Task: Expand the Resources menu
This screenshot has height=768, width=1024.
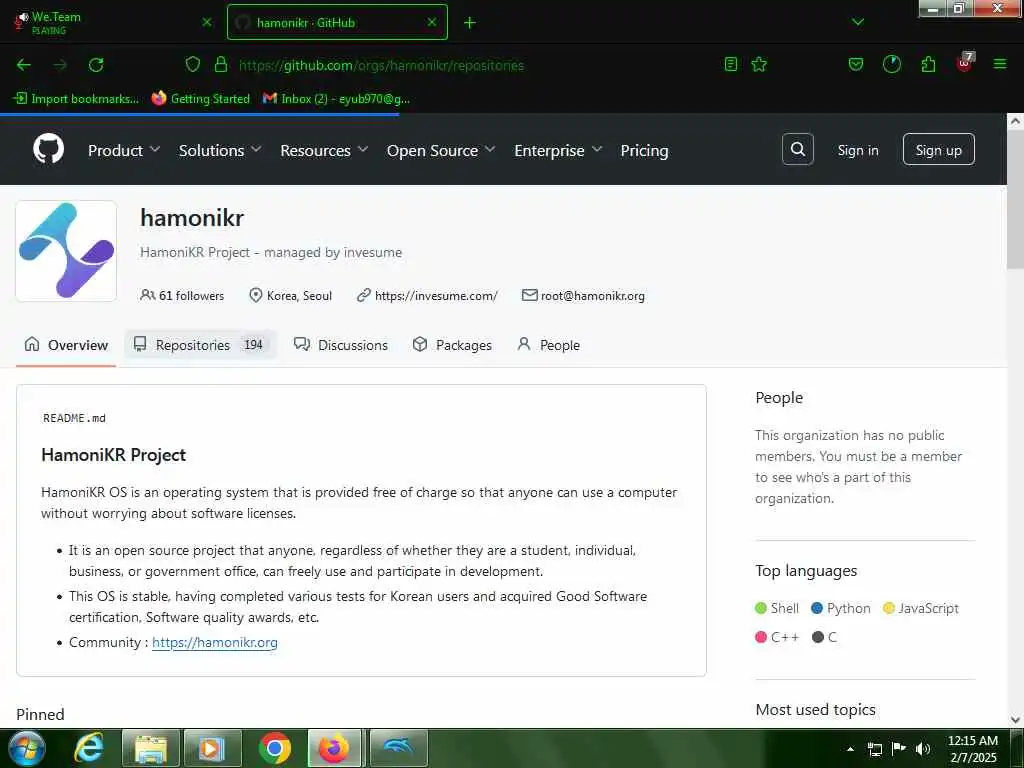Action: pyautogui.click(x=324, y=150)
